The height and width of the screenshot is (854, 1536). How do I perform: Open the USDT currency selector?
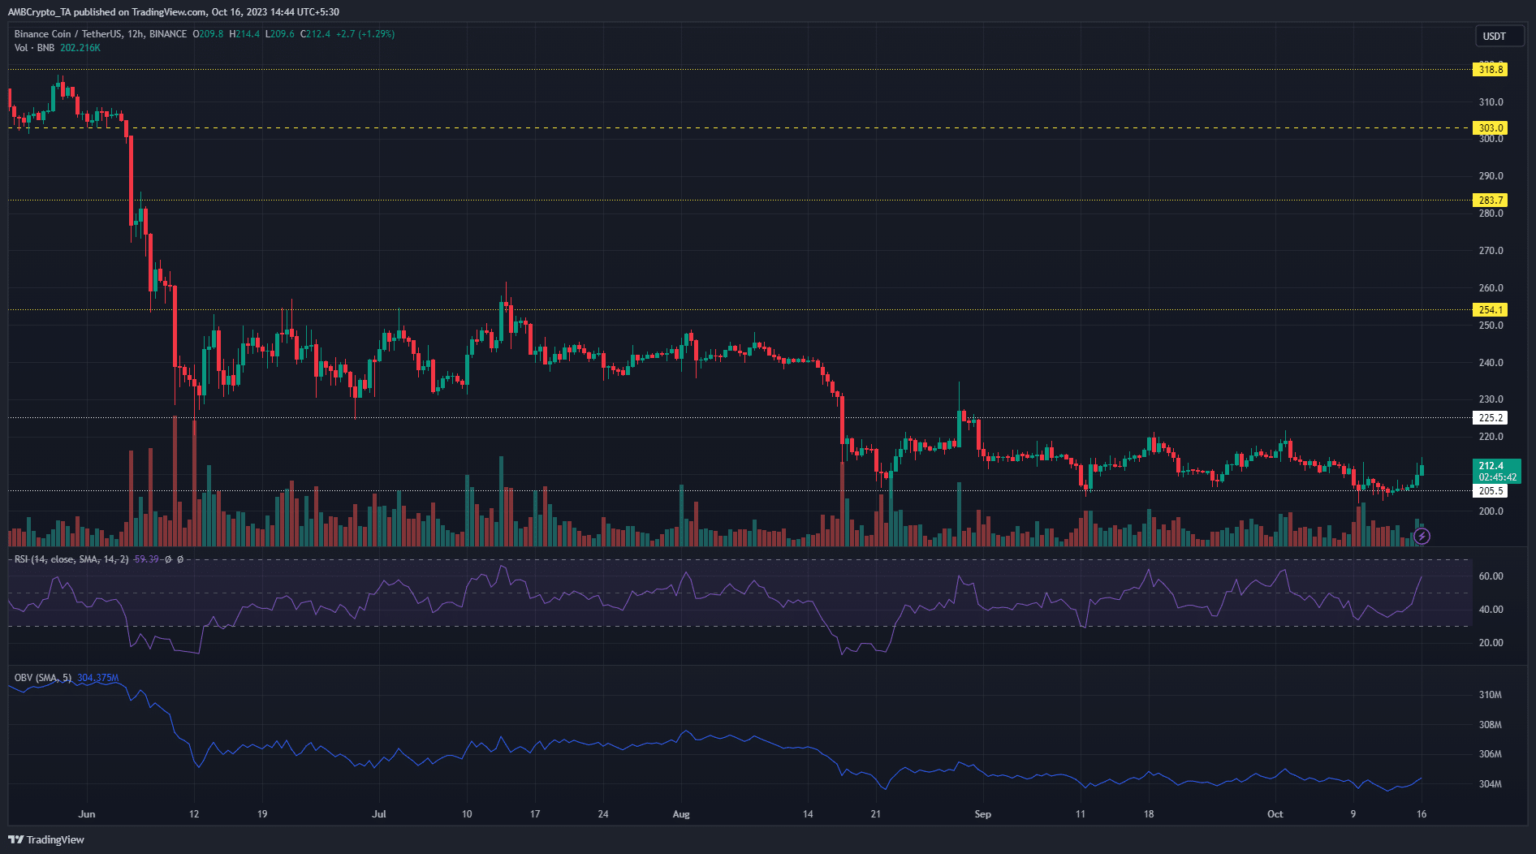(1494, 36)
